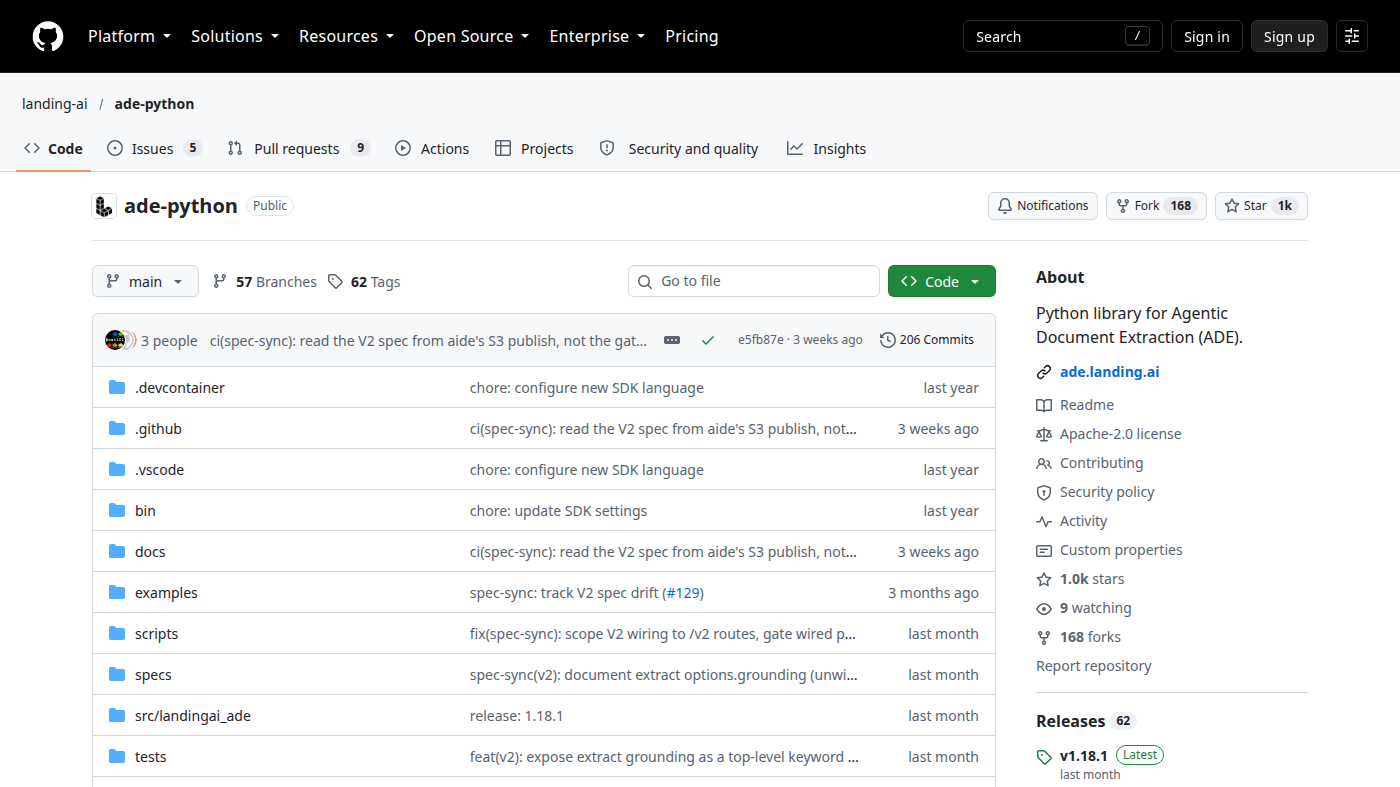Click the branch icon beside 57 Branches
The height and width of the screenshot is (787, 1400).
pyautogui.click(x=220, y=282)
